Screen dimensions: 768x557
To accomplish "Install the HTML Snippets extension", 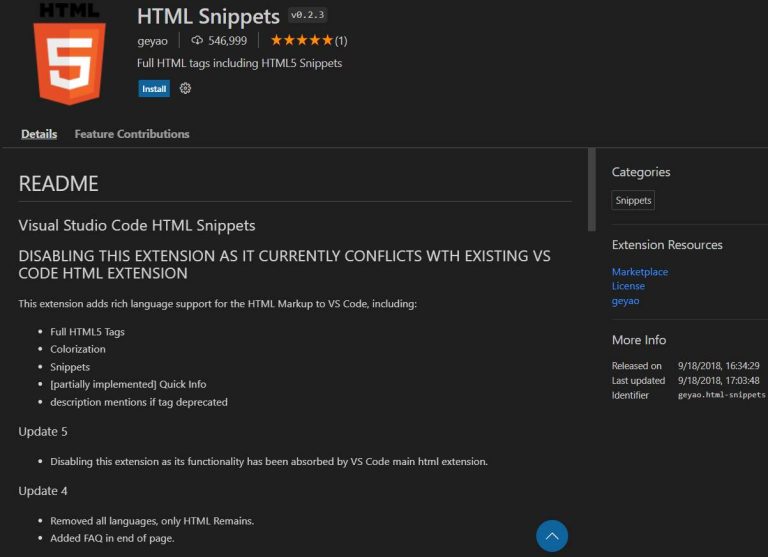I will (x=154, y=89).
